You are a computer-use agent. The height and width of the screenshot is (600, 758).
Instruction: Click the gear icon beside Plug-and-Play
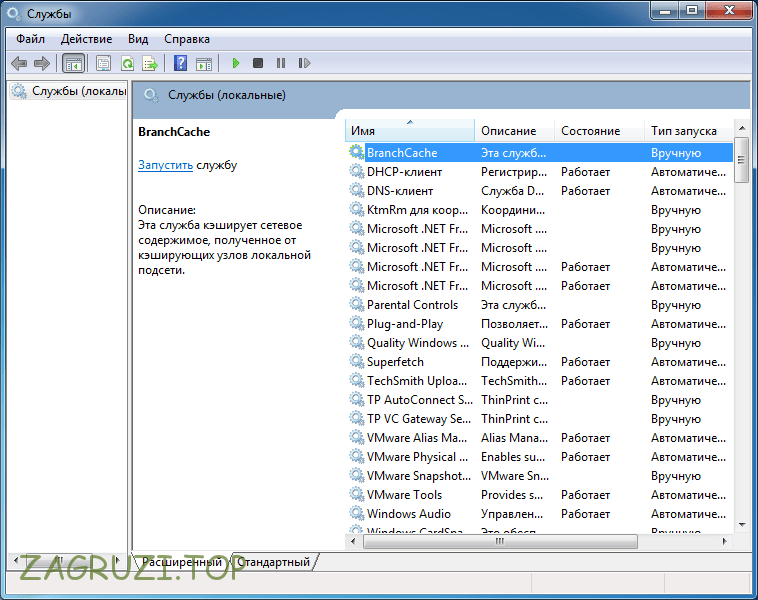point(357,323)
